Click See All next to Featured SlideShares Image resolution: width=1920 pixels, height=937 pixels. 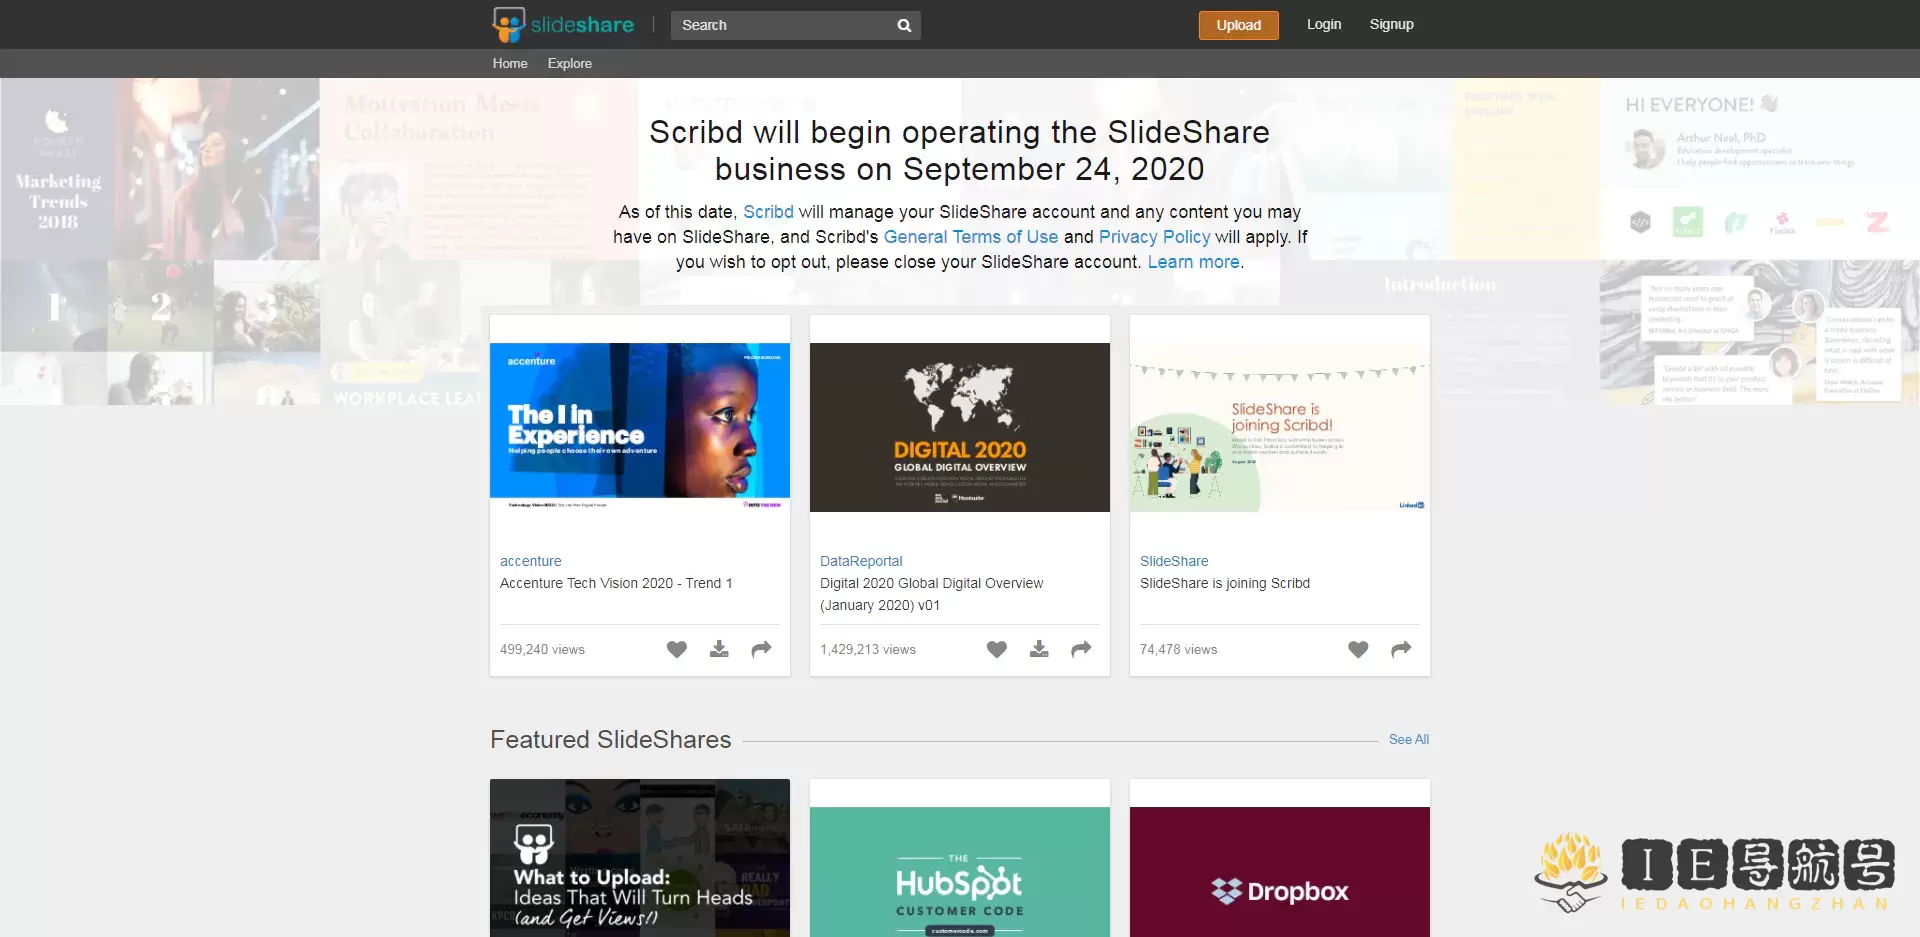[1408, 739]
